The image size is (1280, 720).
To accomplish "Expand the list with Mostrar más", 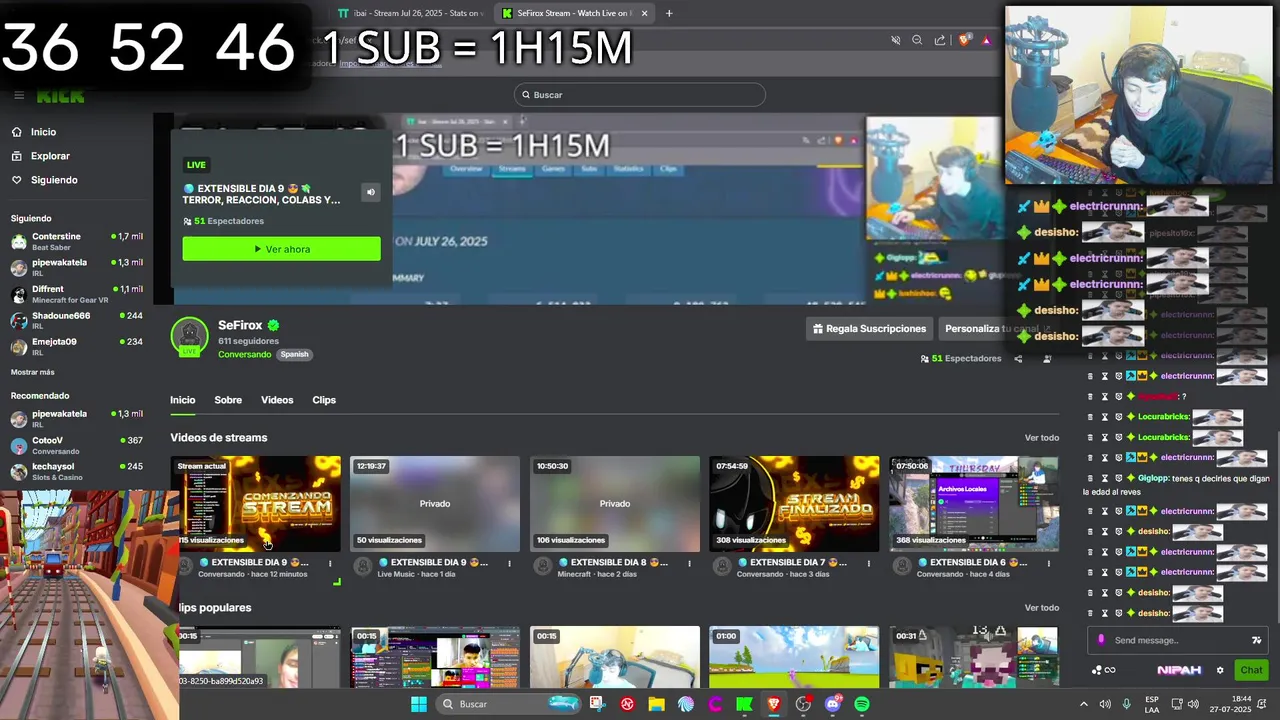I will coord(33,372).
